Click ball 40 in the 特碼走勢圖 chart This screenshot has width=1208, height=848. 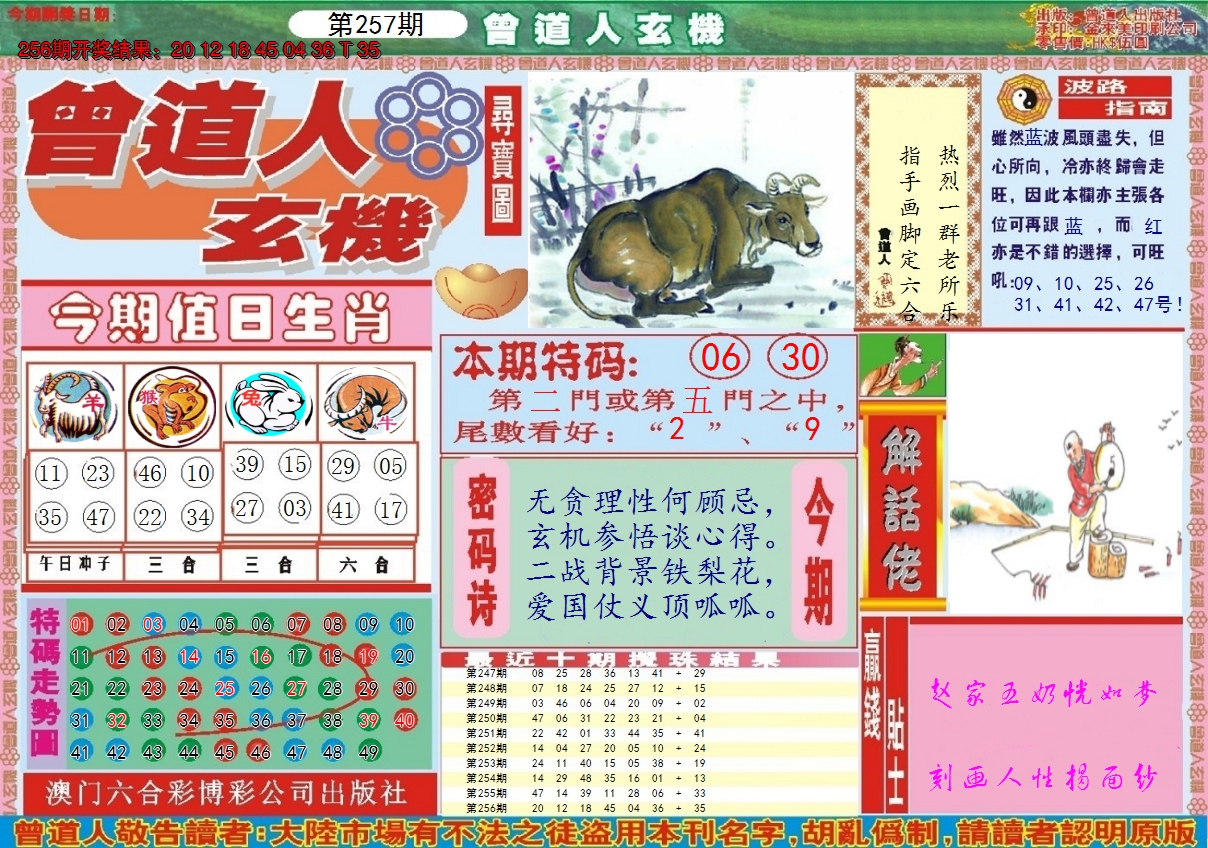(404, 721)
